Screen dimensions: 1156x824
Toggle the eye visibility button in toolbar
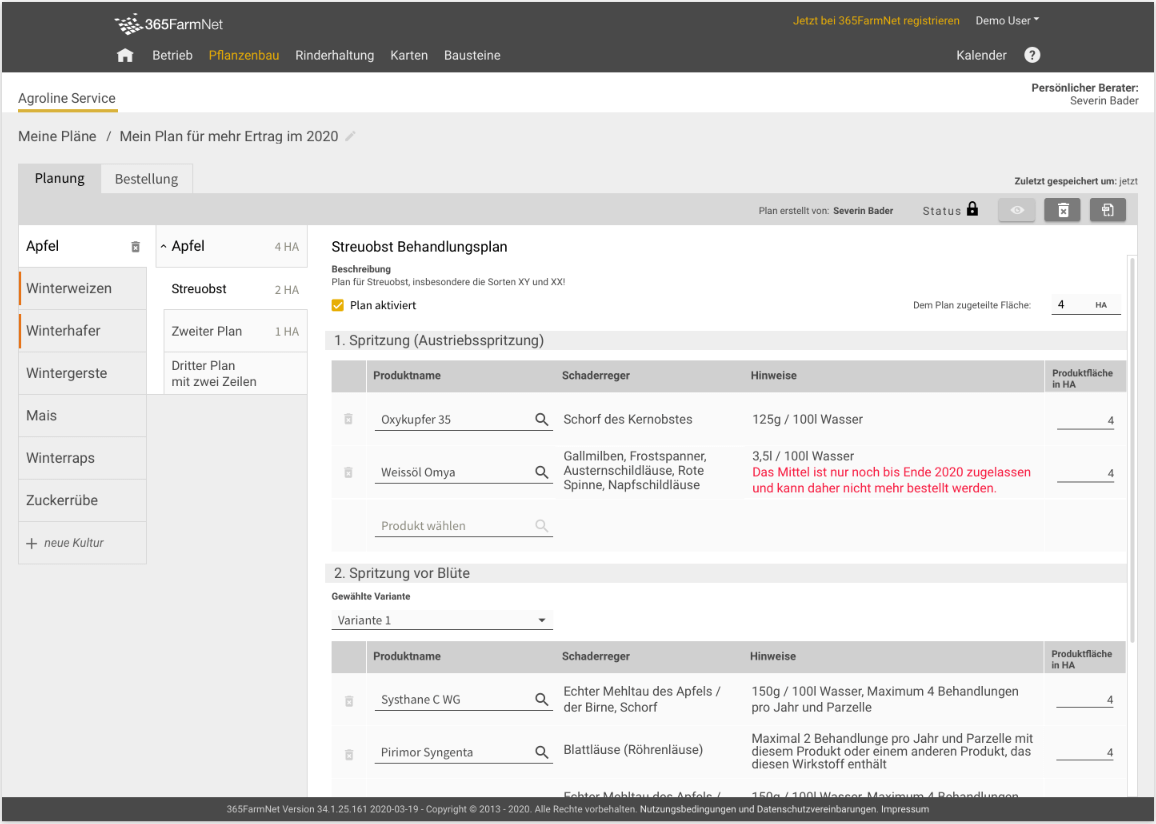1017,210
